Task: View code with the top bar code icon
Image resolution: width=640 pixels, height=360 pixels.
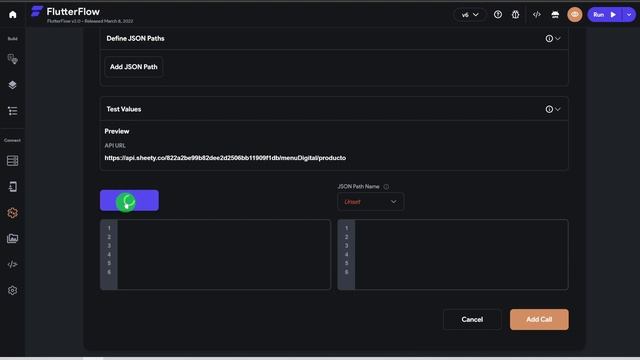Action: click(536, 15)
